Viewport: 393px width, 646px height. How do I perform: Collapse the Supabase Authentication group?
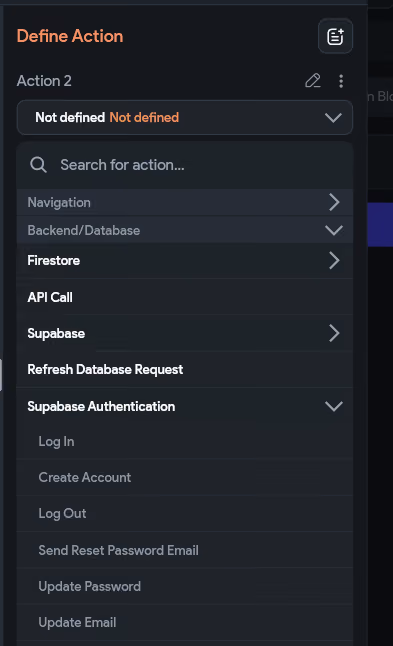click(x=334, y=406)
